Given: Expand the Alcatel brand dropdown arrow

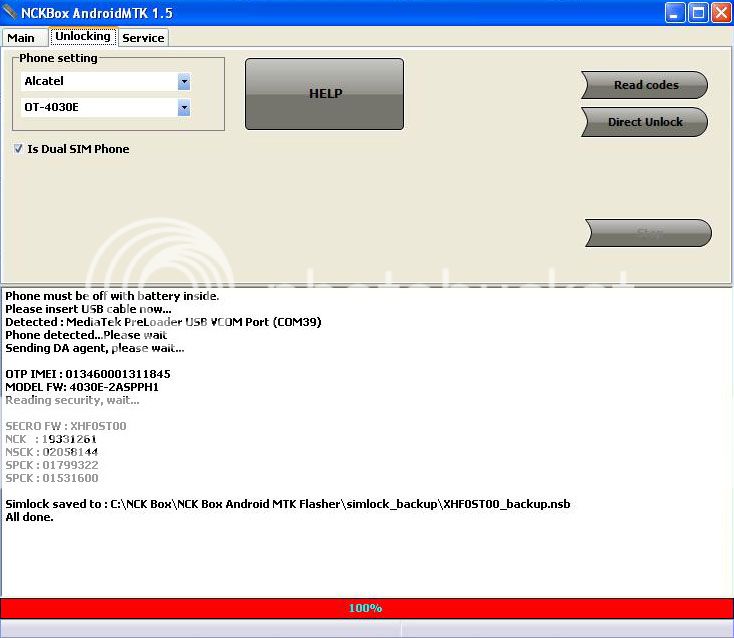Looking at the screenshot, I should pos(184,81).
